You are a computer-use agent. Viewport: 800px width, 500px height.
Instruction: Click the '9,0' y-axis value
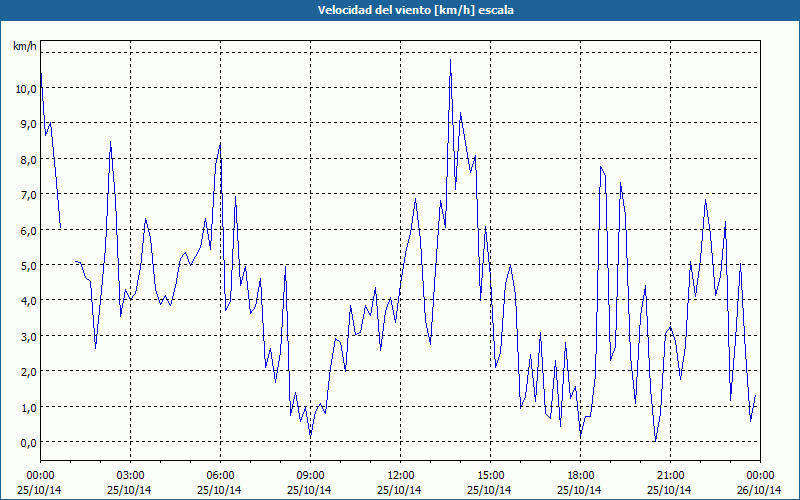[x=28, y=124]
